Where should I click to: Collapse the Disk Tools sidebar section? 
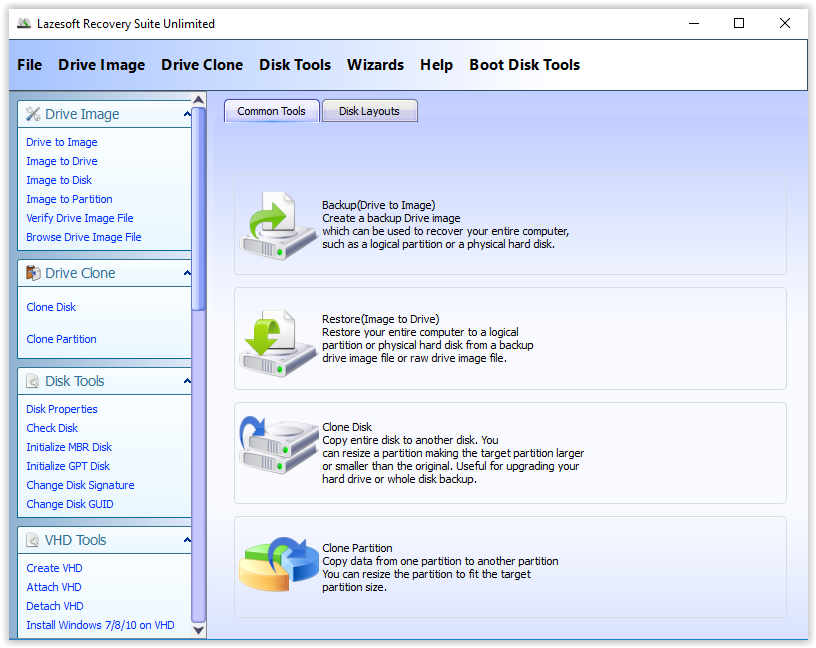[x=187, y=381]
